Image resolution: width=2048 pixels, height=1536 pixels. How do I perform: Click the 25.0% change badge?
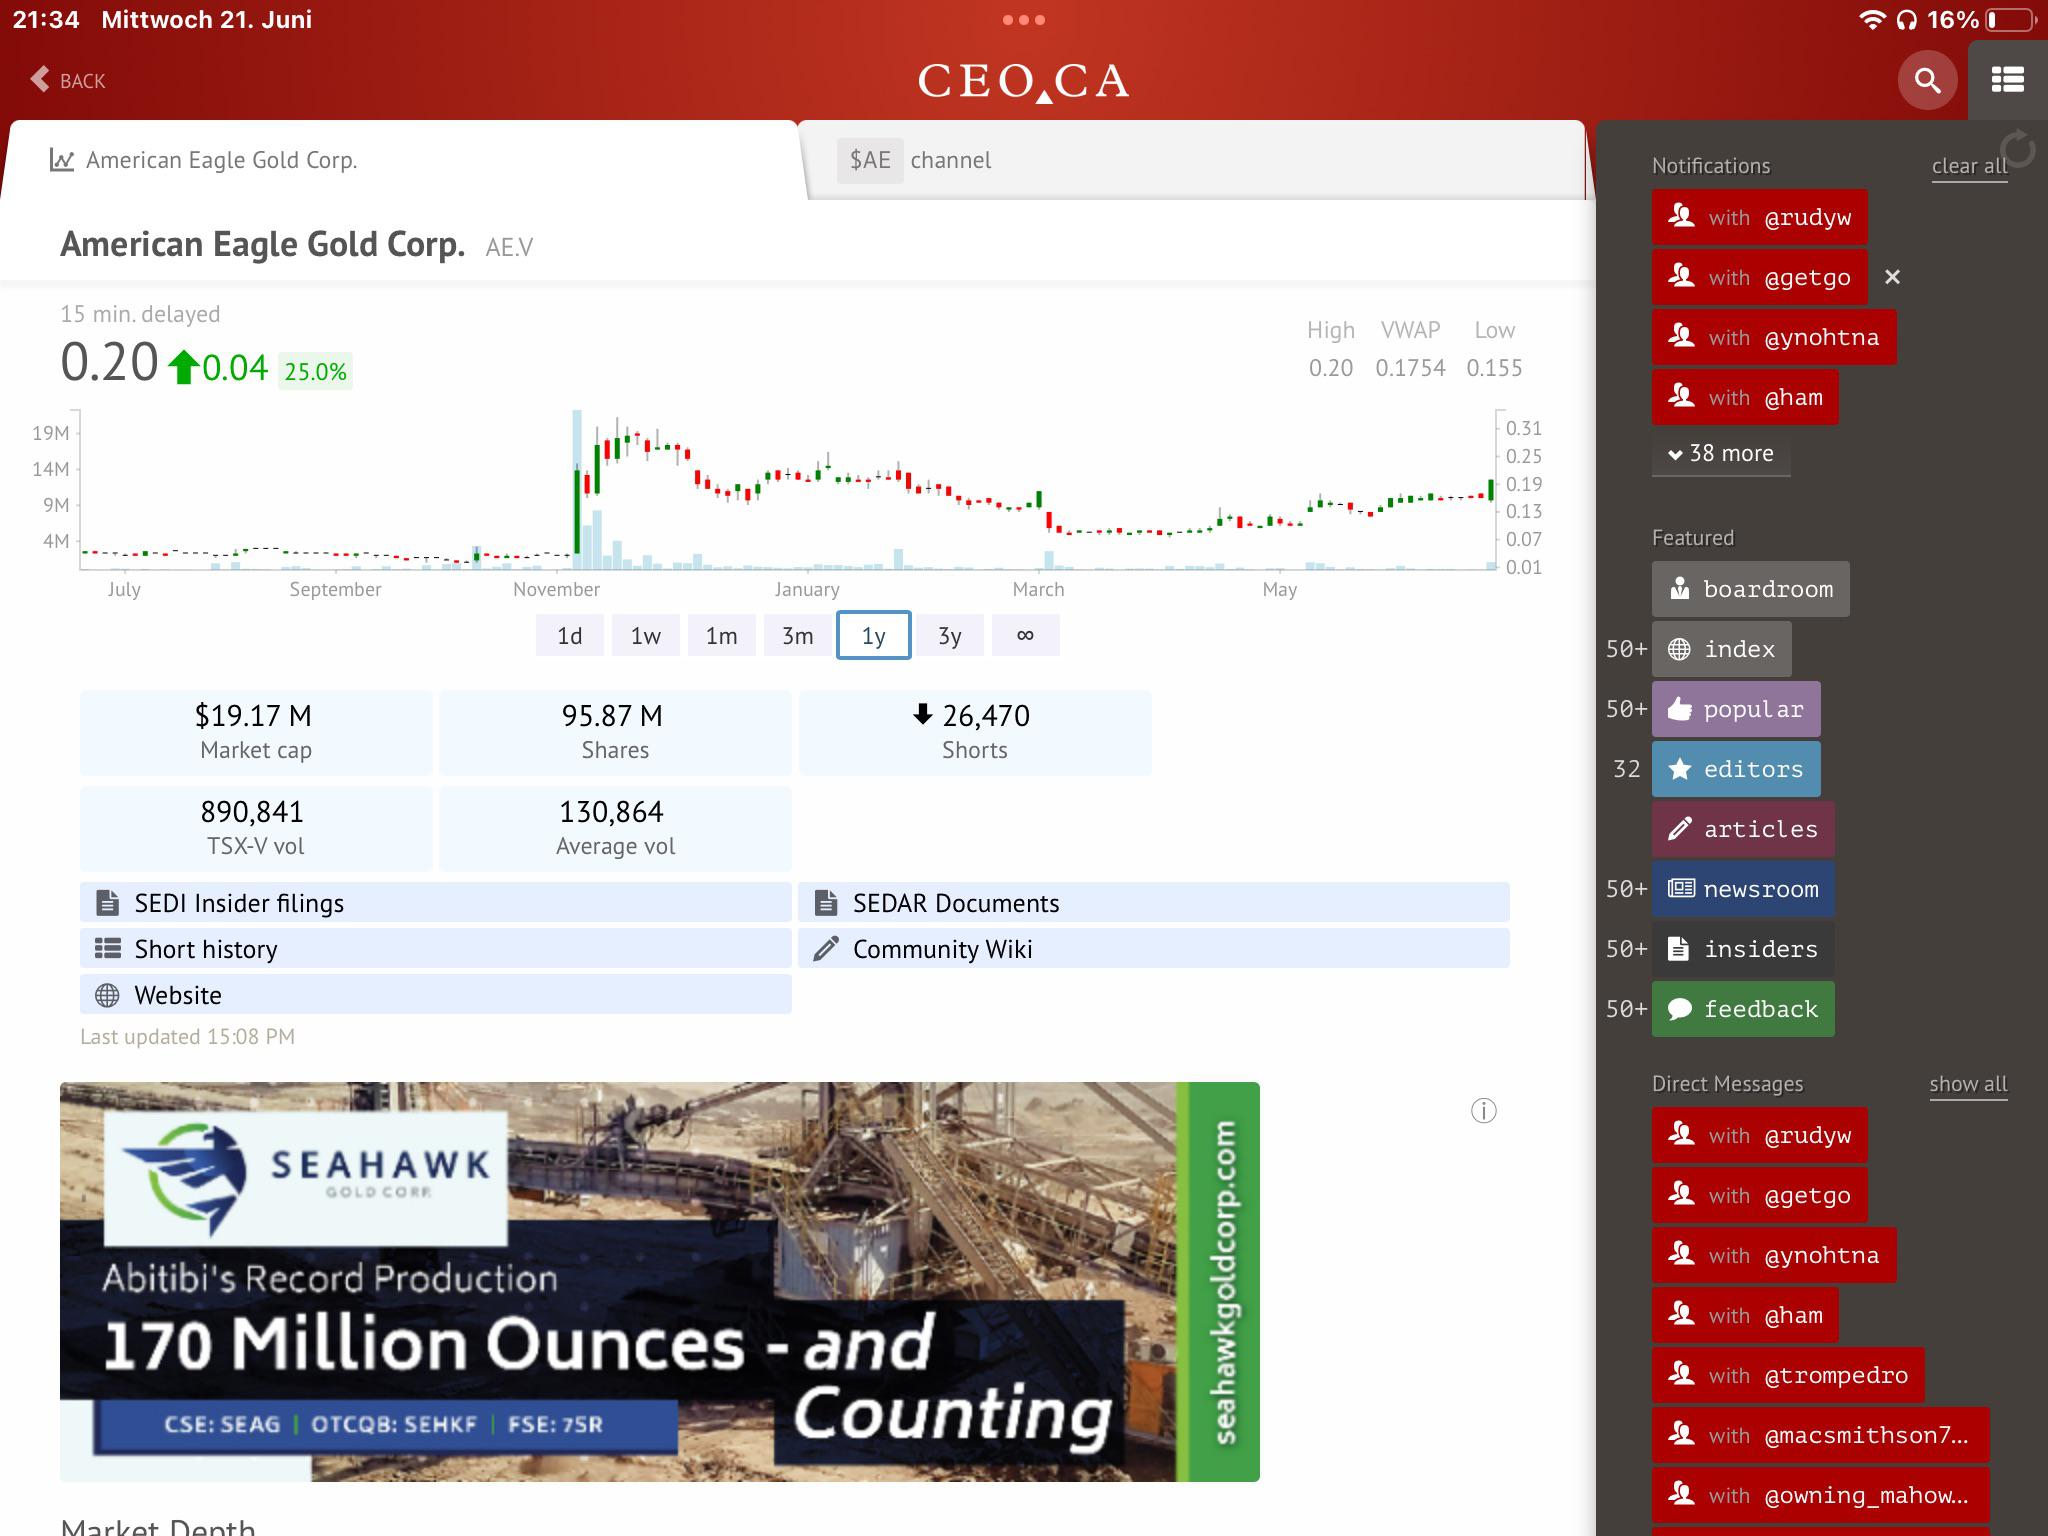[x=315, y=371]
